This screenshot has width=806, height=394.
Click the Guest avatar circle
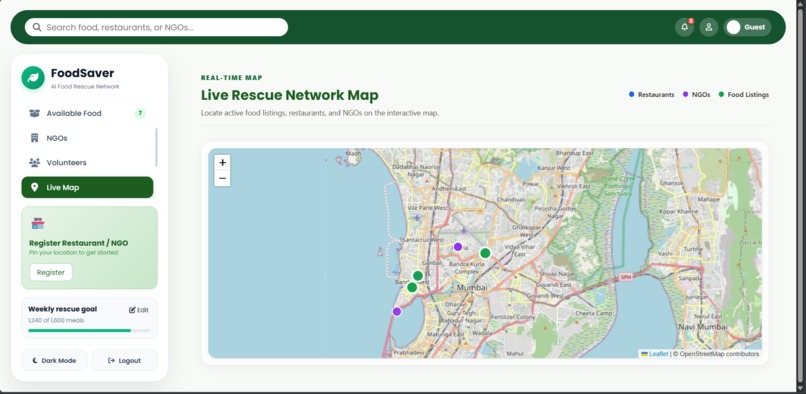[734, 27]
